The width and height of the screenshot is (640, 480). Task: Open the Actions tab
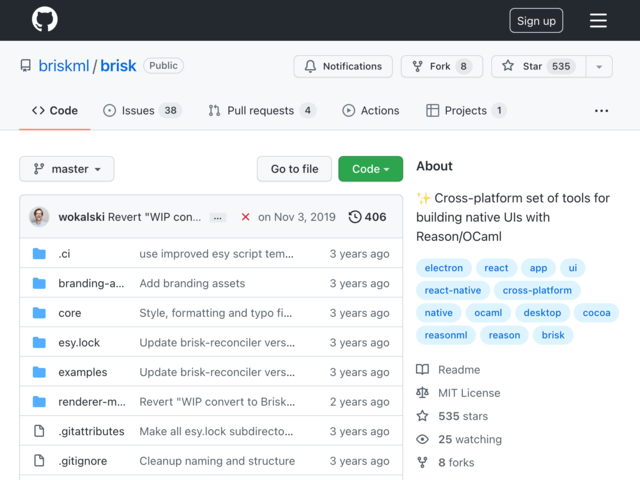pos(371,111)
